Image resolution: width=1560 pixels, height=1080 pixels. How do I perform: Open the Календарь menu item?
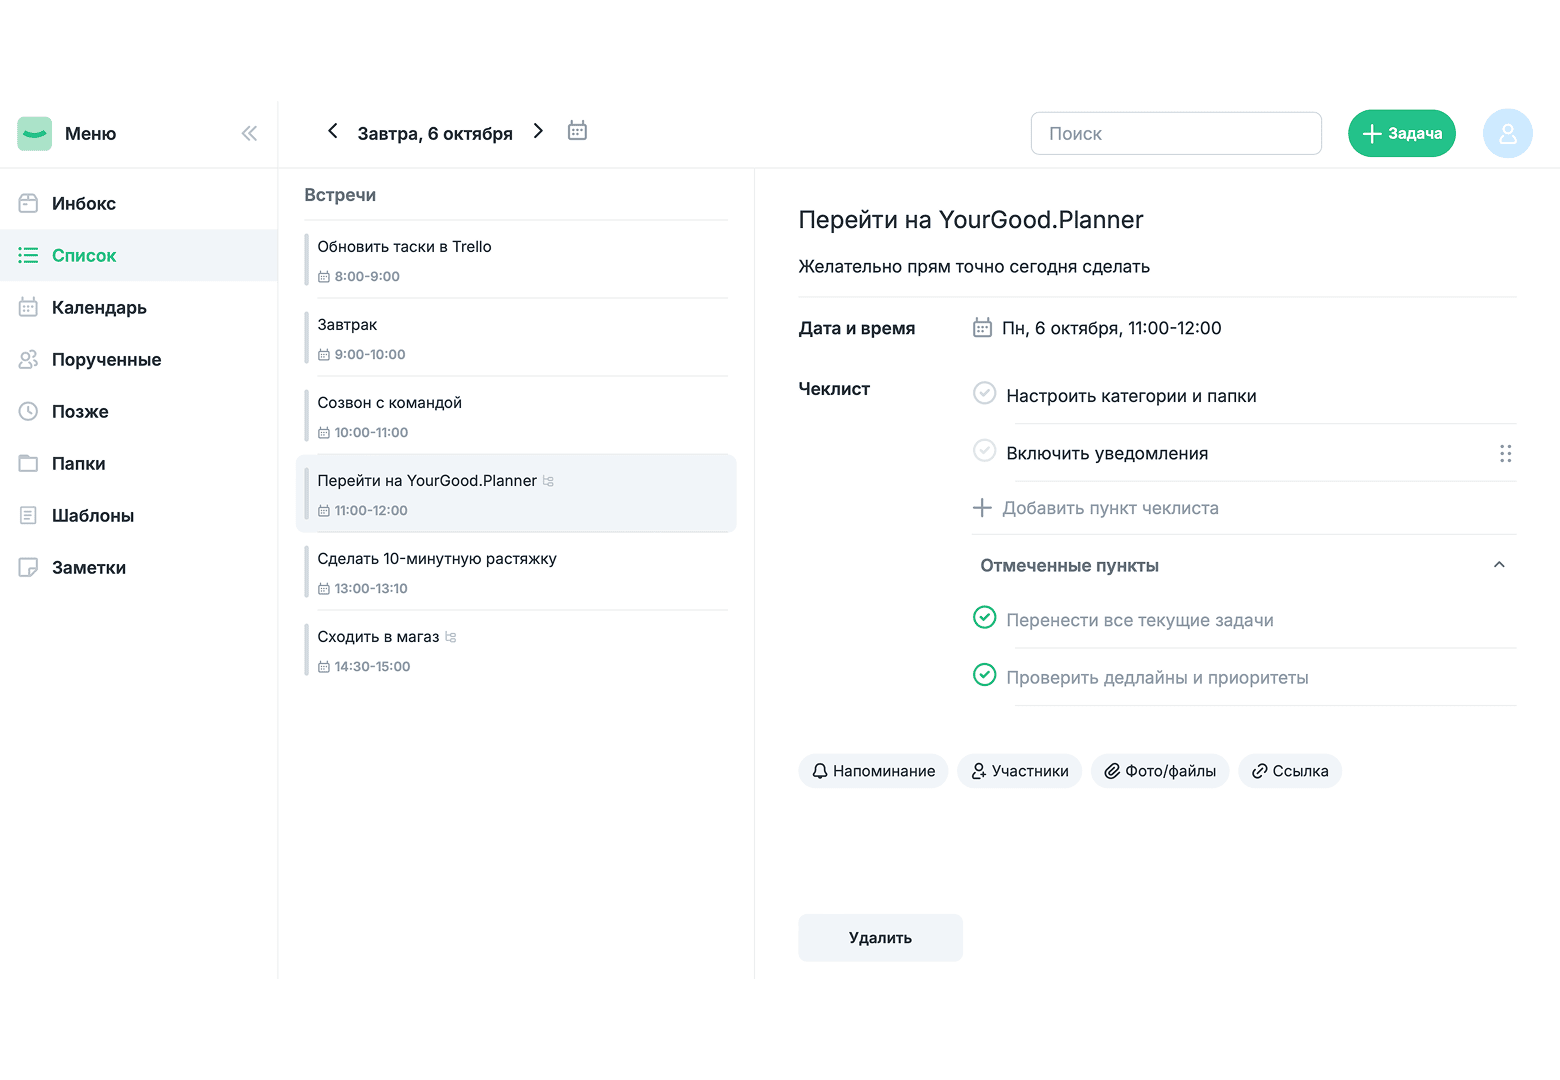(99, 307)
